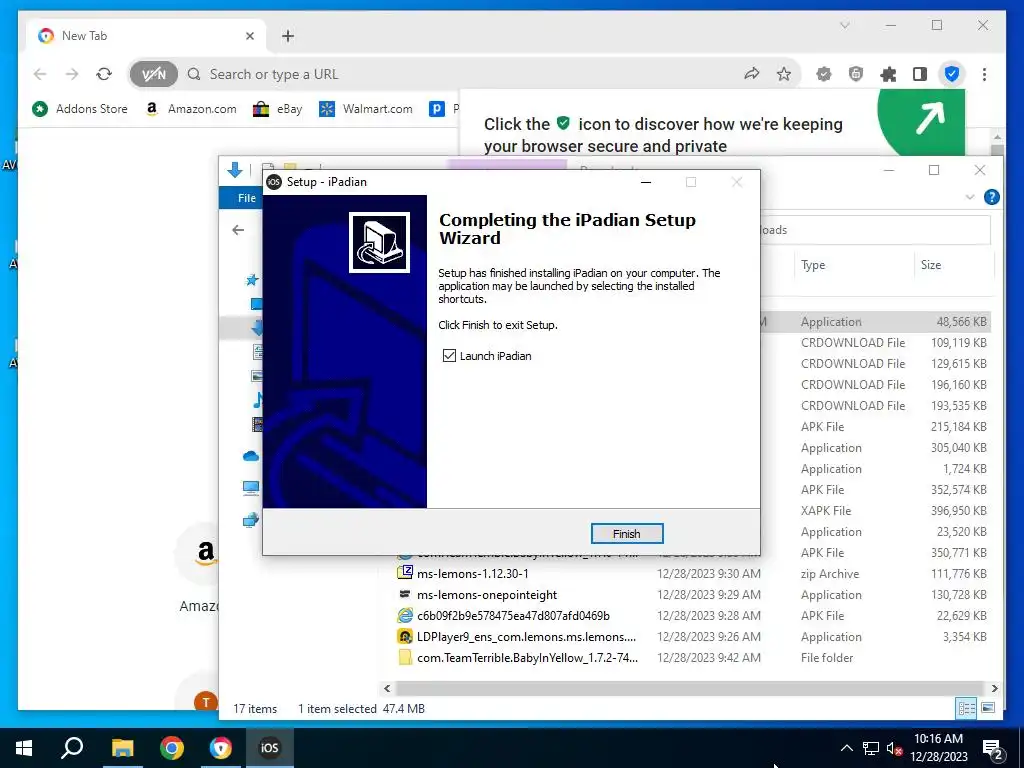Image resolution: width=1024 pixels, height=768 pixels.
Task: Sort files by Type column header
Action: click(x=813, y=264)
